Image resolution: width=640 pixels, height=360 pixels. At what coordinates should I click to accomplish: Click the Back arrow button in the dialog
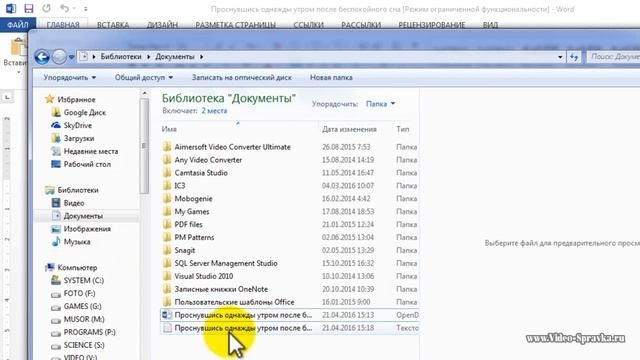coord(42,57)
